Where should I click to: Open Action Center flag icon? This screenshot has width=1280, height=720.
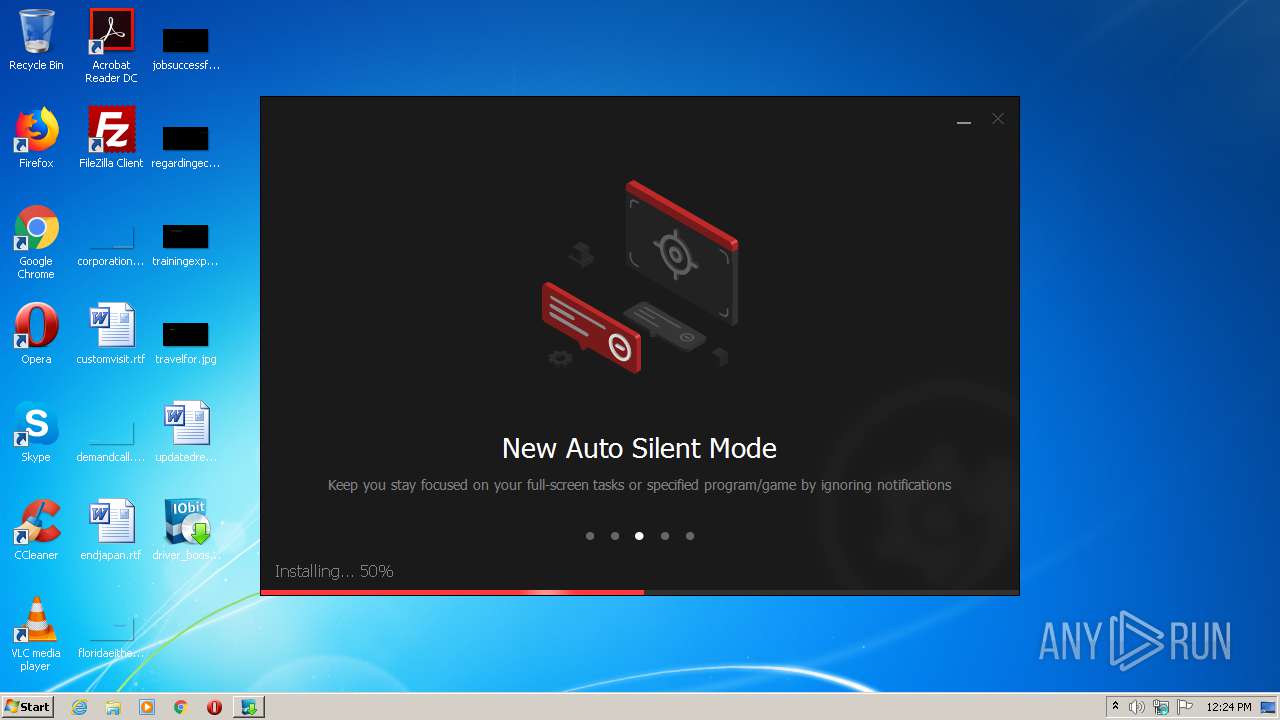(1185, 707)
